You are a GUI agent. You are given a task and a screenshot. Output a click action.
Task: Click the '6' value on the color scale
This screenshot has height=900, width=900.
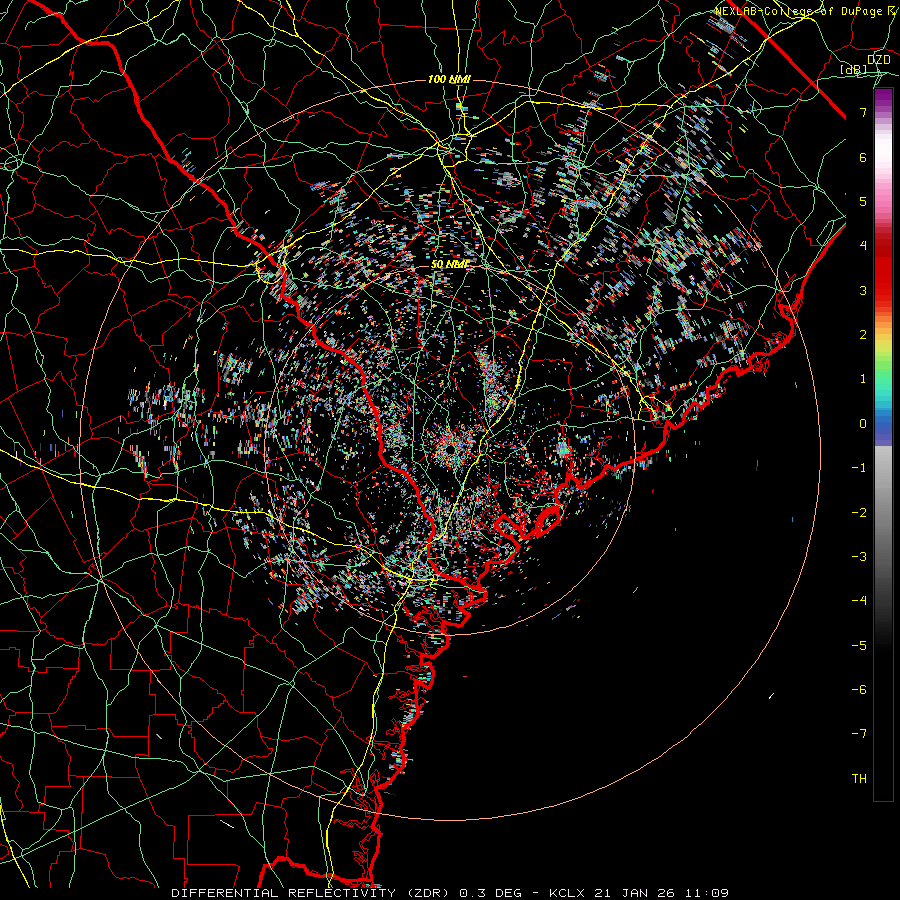[x=863, y=157]
